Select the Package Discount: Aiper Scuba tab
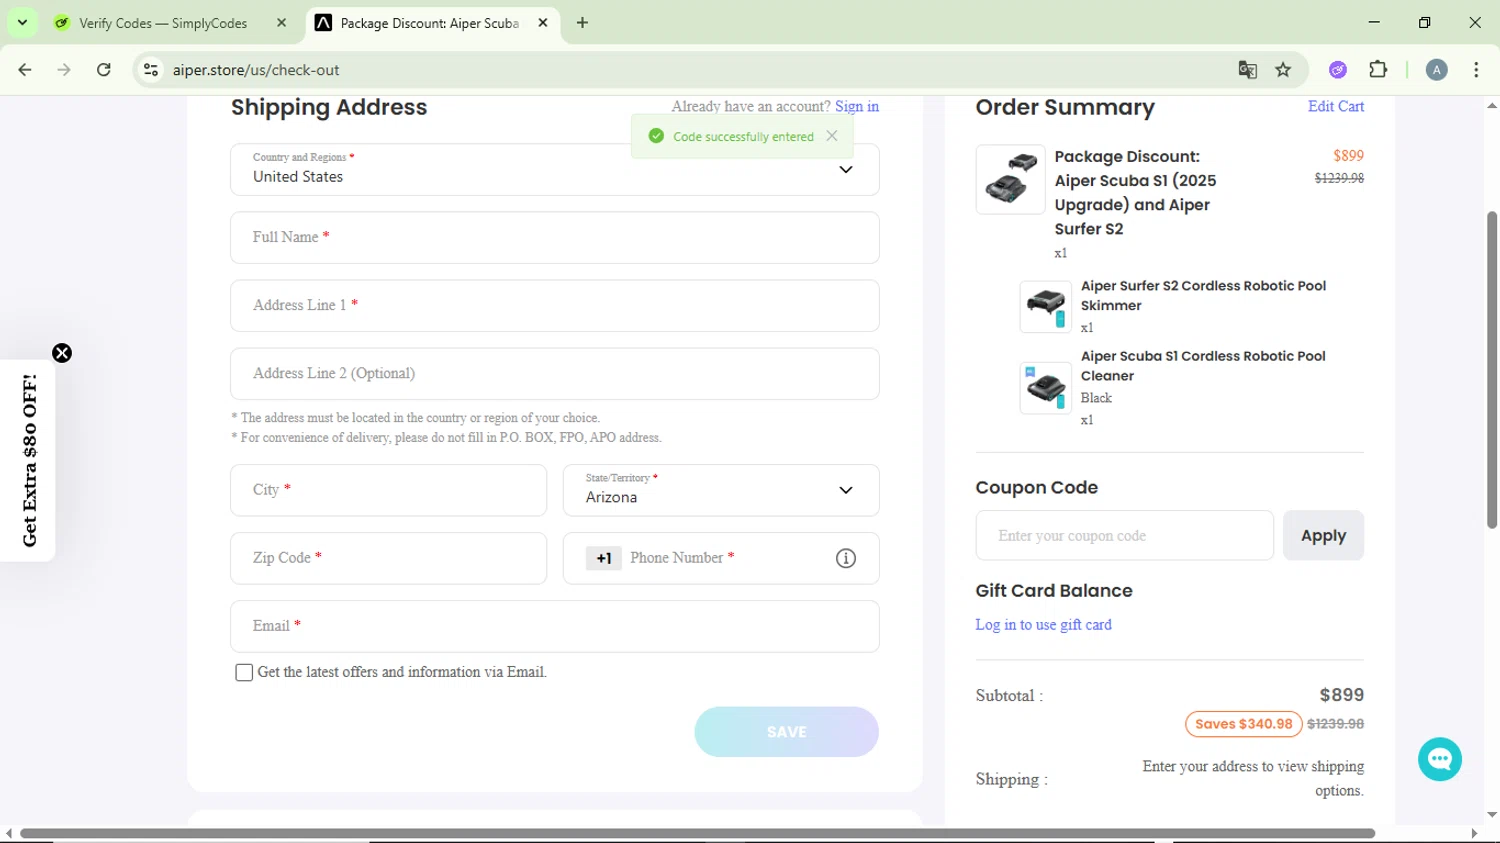This screenshot has width=1500, height=843. click(x=430, y=23)
